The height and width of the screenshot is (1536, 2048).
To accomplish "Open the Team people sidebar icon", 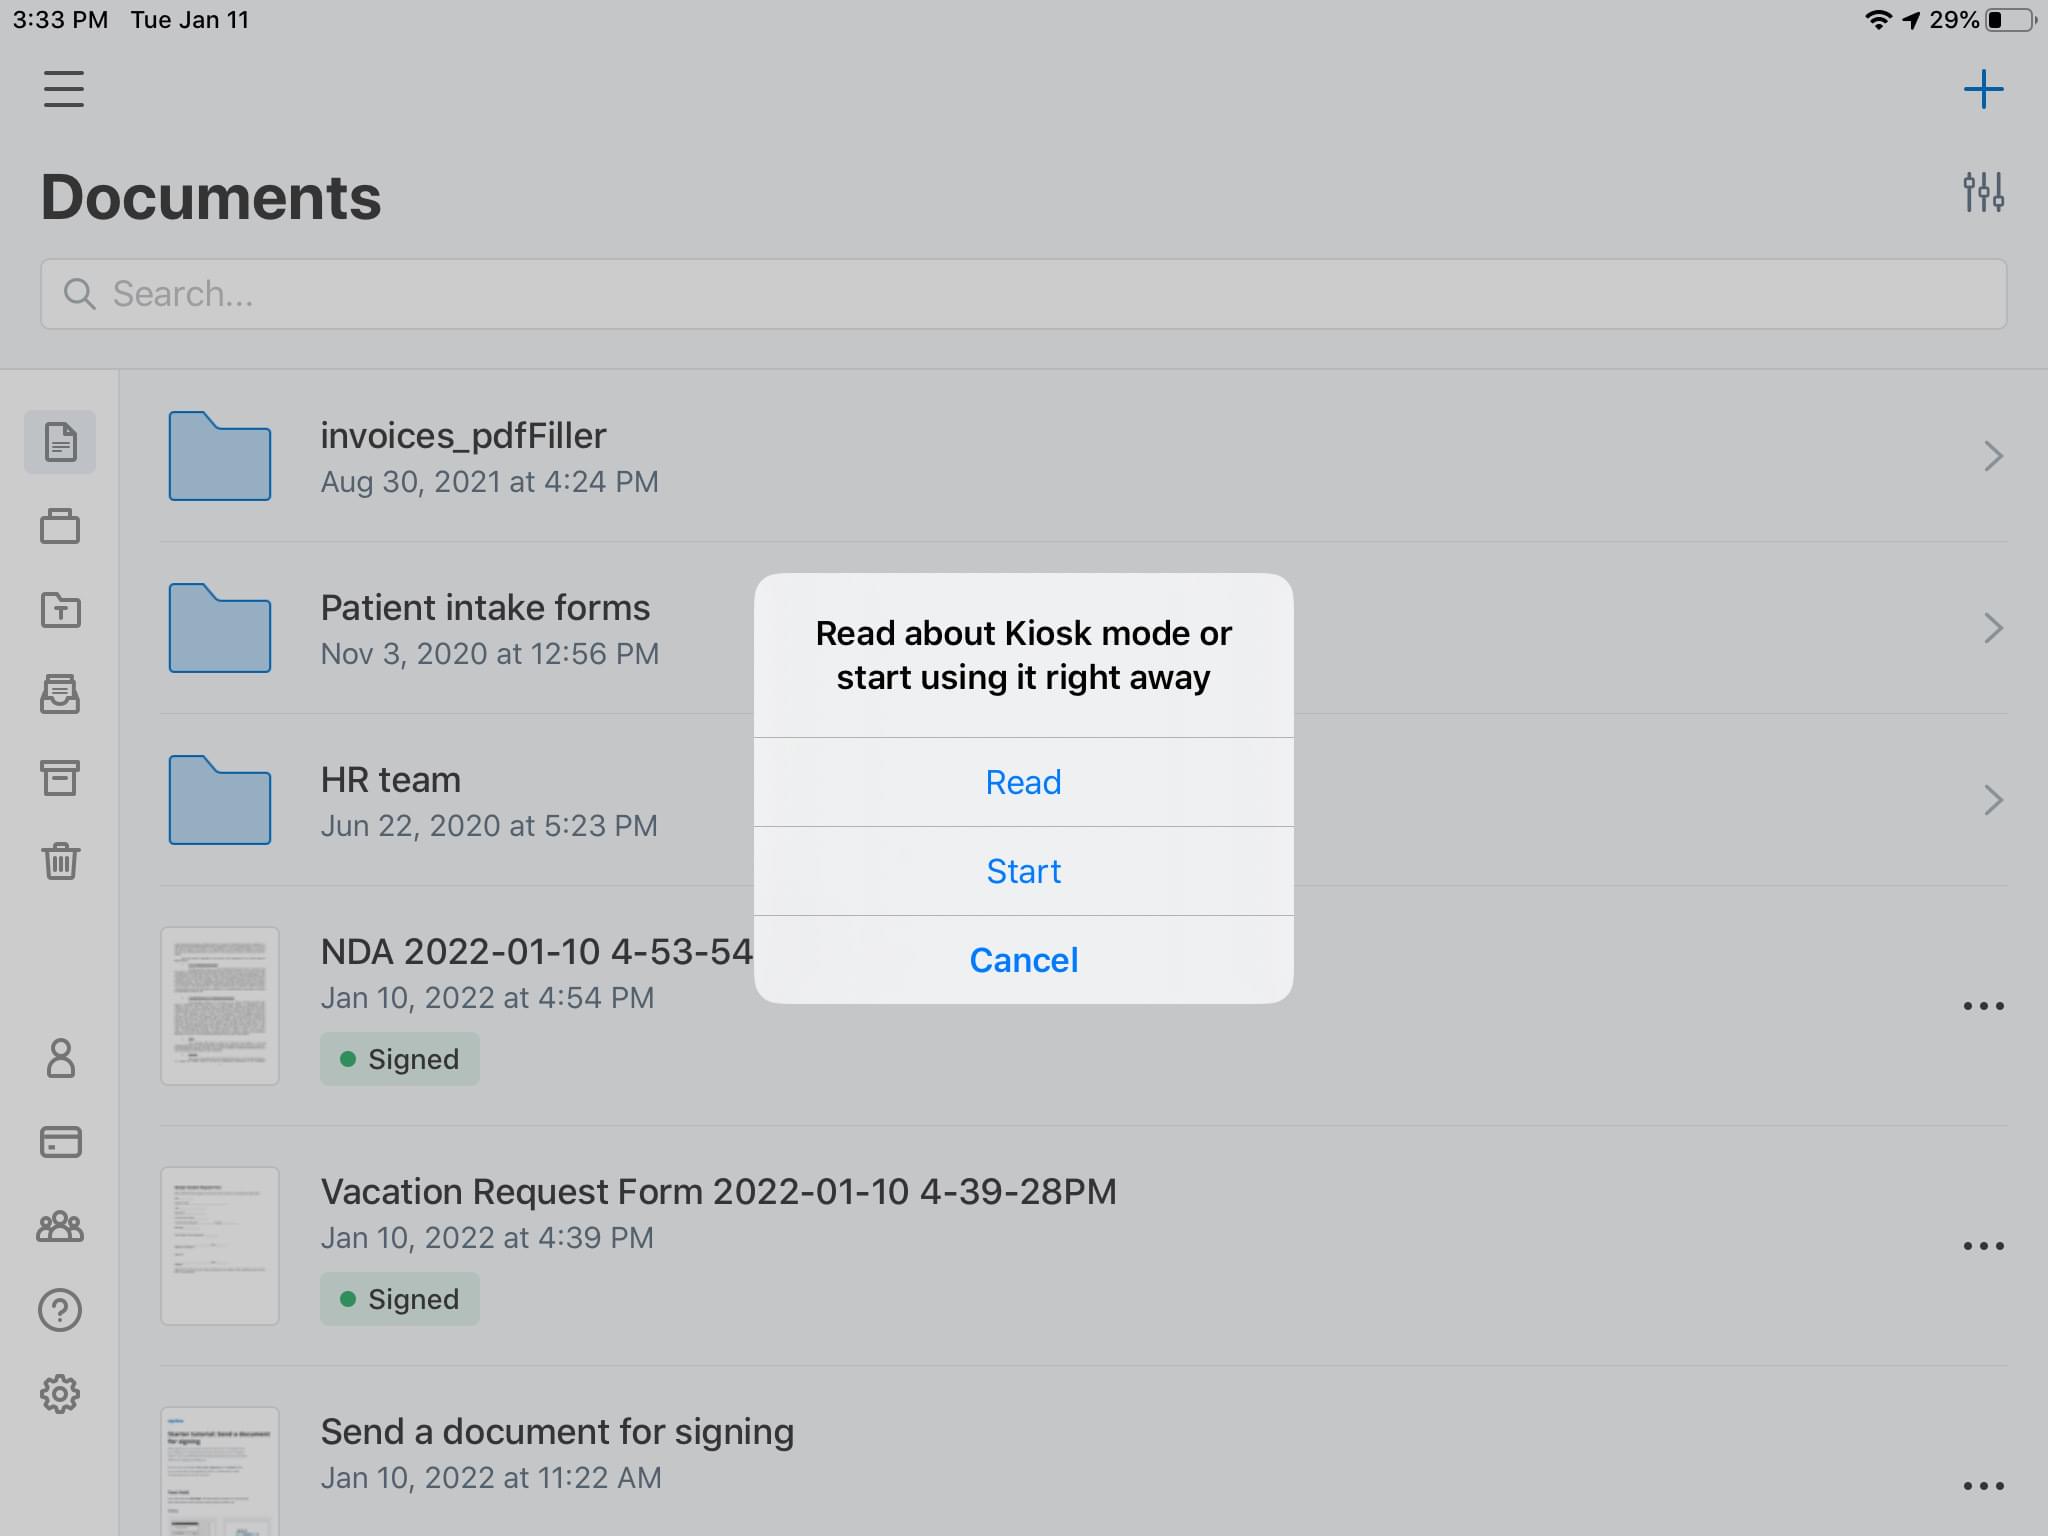I will (60, 1226).
